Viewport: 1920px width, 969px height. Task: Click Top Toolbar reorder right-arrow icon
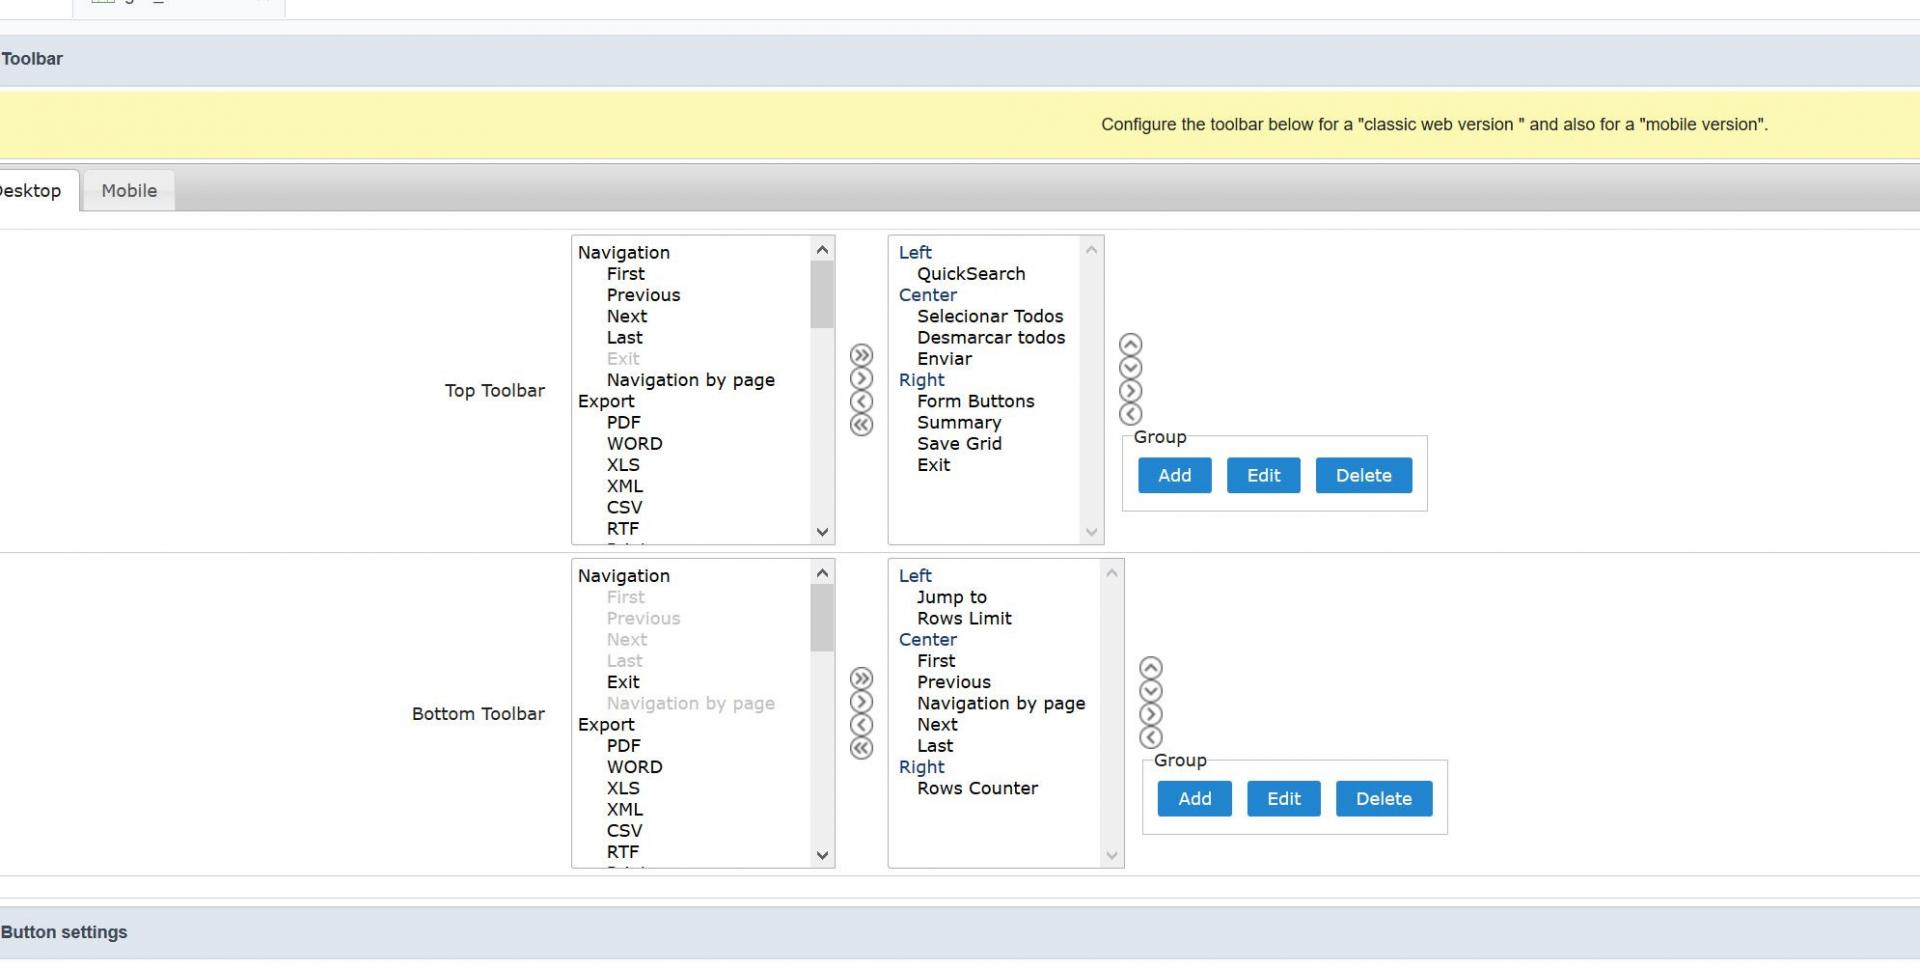click(1130, 390)
